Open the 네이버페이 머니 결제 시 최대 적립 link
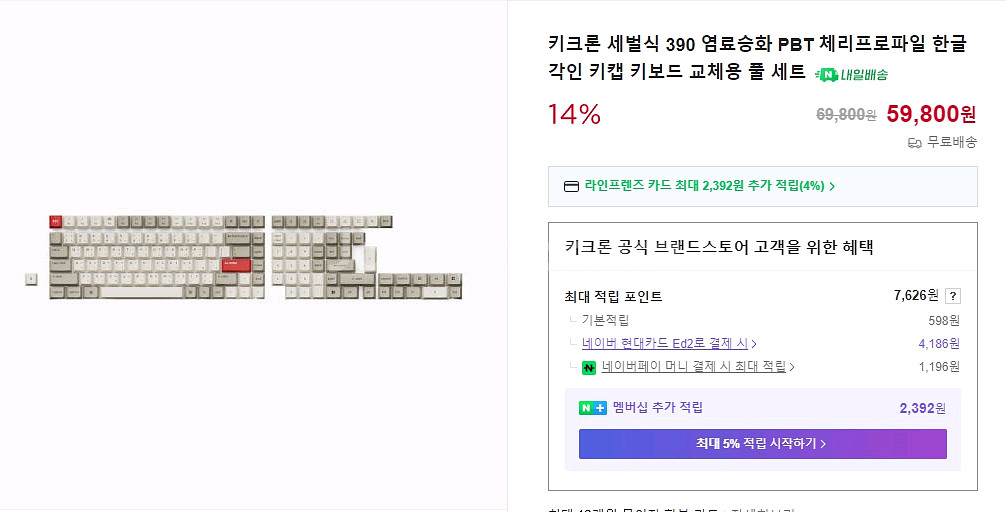Screen dimensions: 1006x512 tap(693, 367)
